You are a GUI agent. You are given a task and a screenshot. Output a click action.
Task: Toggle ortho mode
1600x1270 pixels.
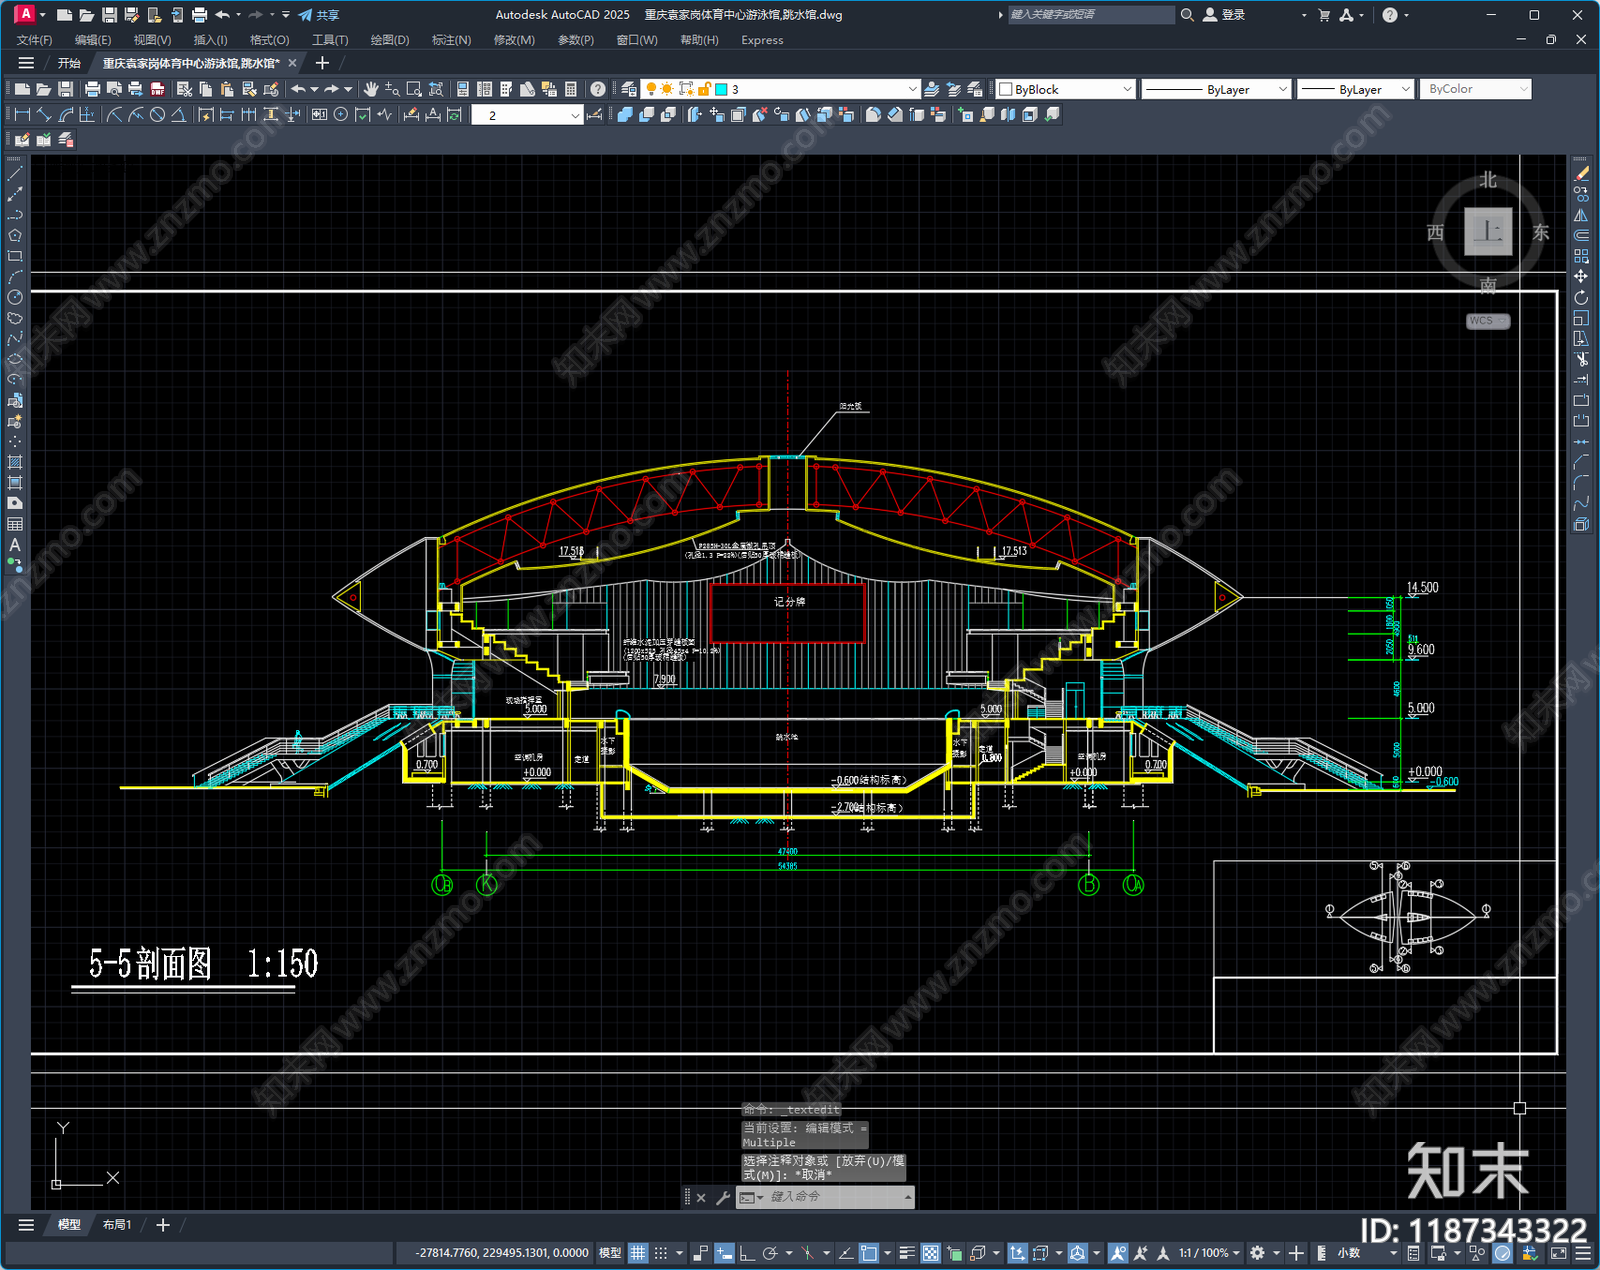click(747, 1253)
